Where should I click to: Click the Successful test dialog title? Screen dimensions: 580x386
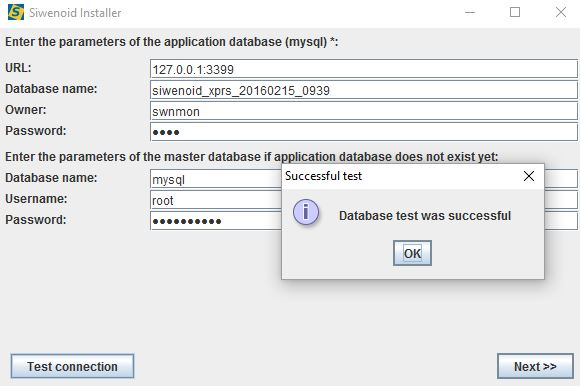coord(323,176)
